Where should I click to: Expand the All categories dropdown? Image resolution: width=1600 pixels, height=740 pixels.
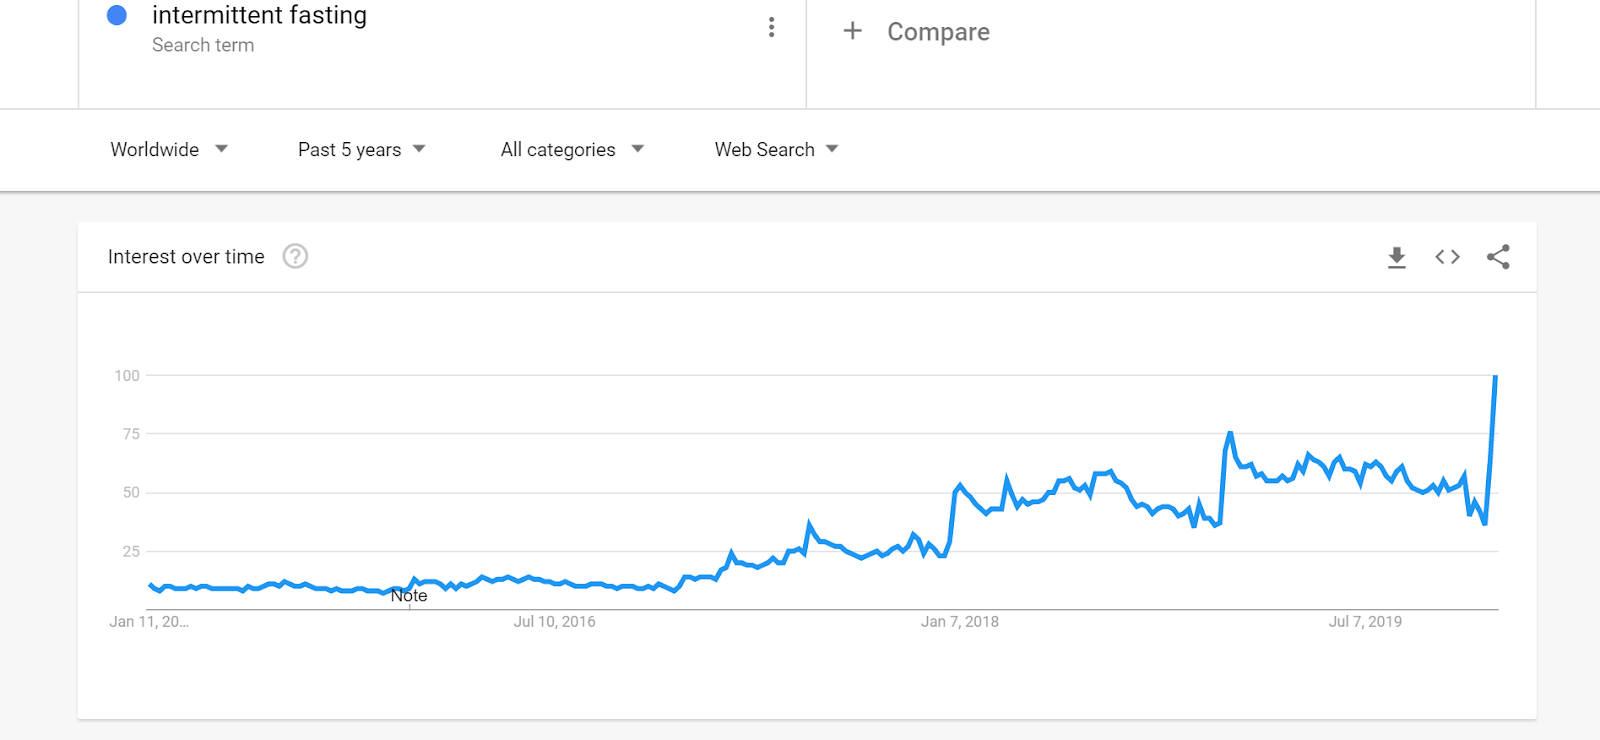[572, 150]
